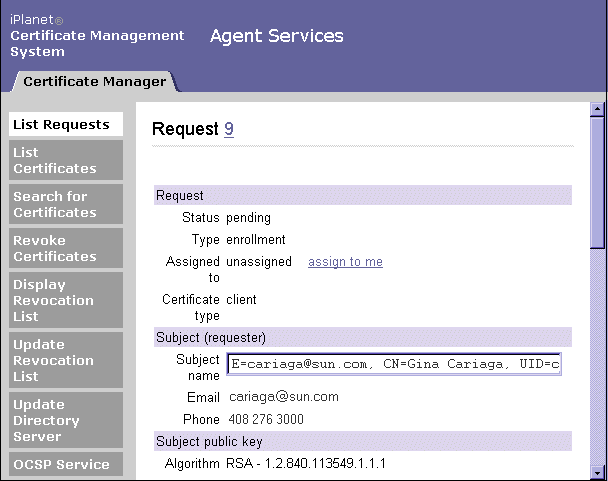Click the scrollbar down arrow
608x481 pixels.
point(597,472)
